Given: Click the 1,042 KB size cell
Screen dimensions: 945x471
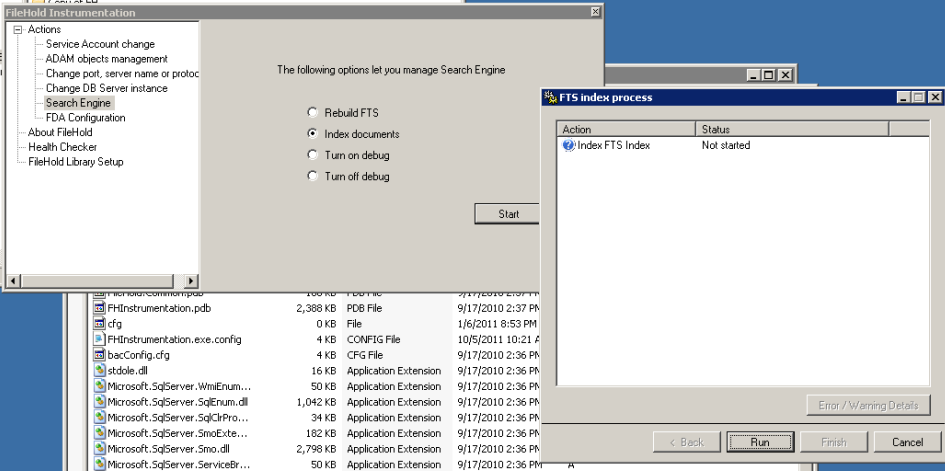Looking at the screenshot, I should click(x=316, y=402).
